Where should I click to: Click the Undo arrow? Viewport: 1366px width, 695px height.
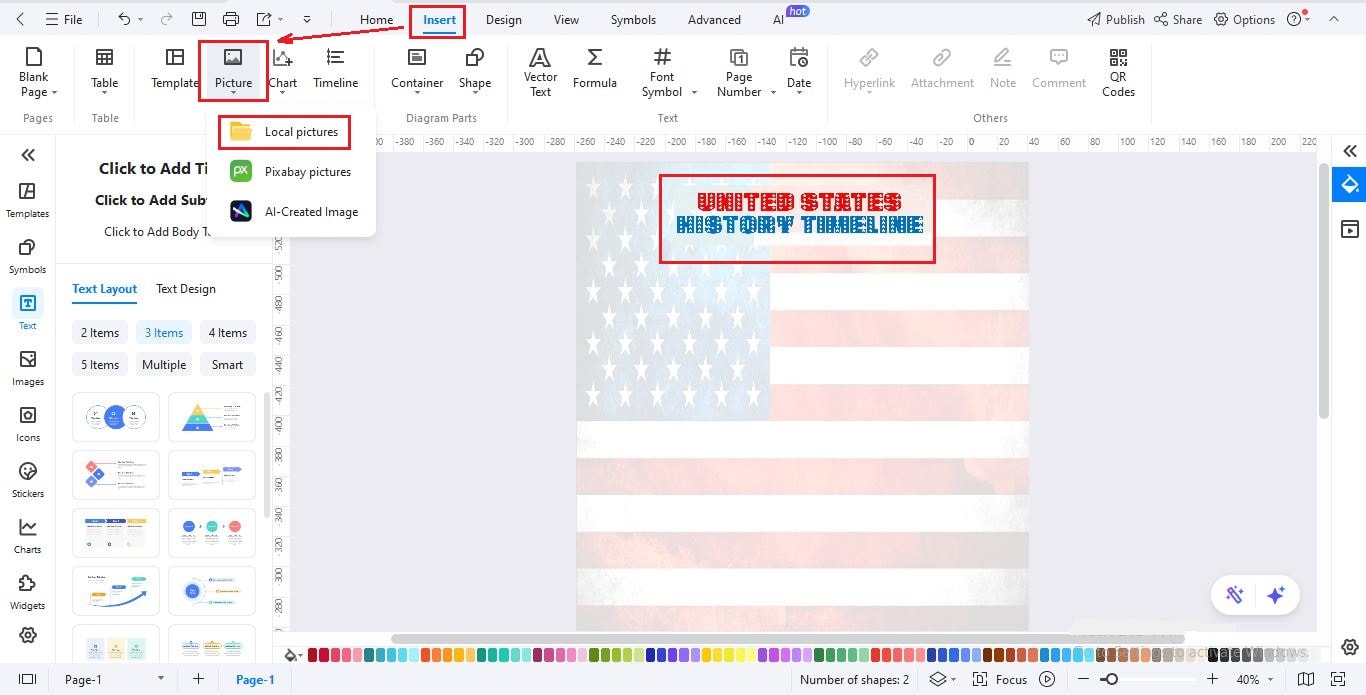124,19
